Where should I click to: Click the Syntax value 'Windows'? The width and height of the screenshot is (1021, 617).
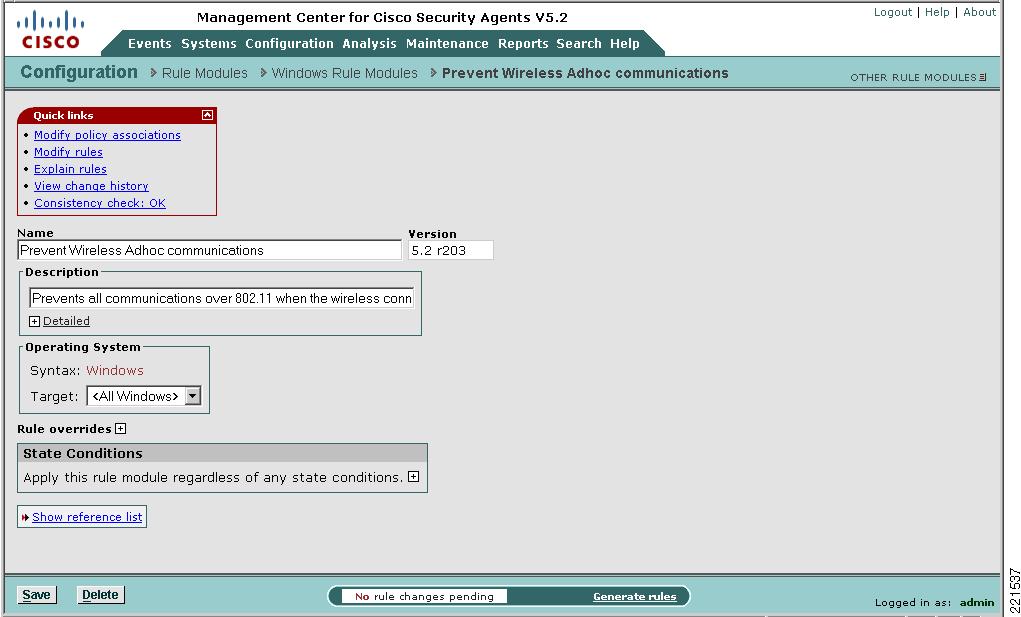coord(115,371)
